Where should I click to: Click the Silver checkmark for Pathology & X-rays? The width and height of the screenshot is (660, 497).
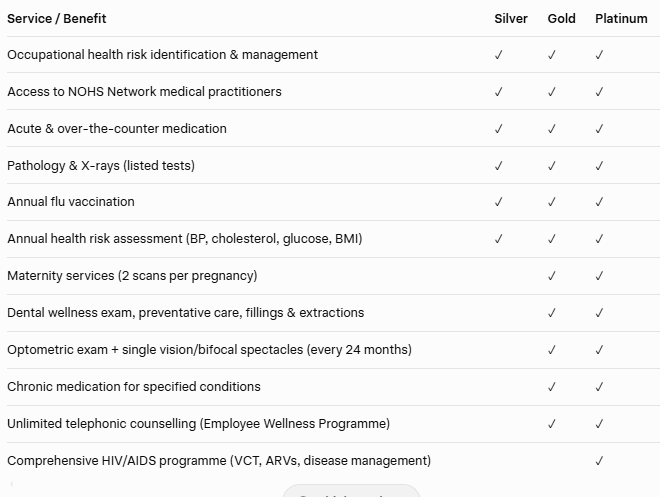click(499, 166)
